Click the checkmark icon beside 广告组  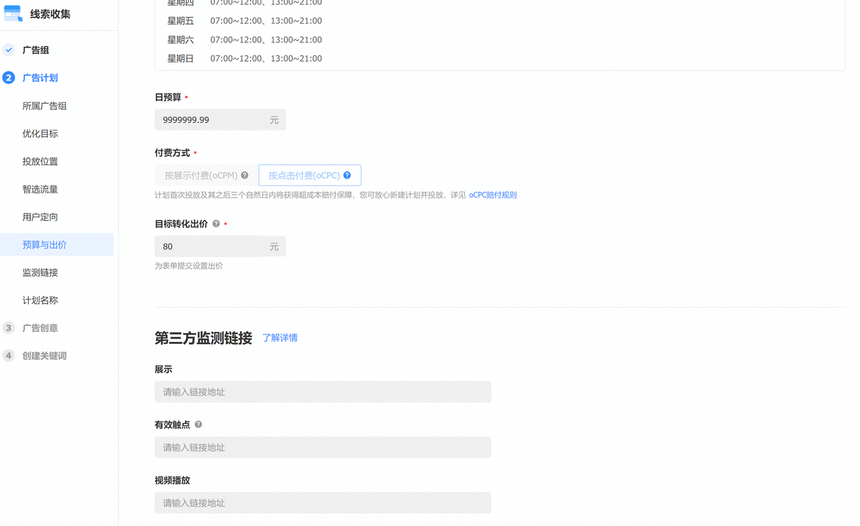pyautogui.click(x=9, y=50)
